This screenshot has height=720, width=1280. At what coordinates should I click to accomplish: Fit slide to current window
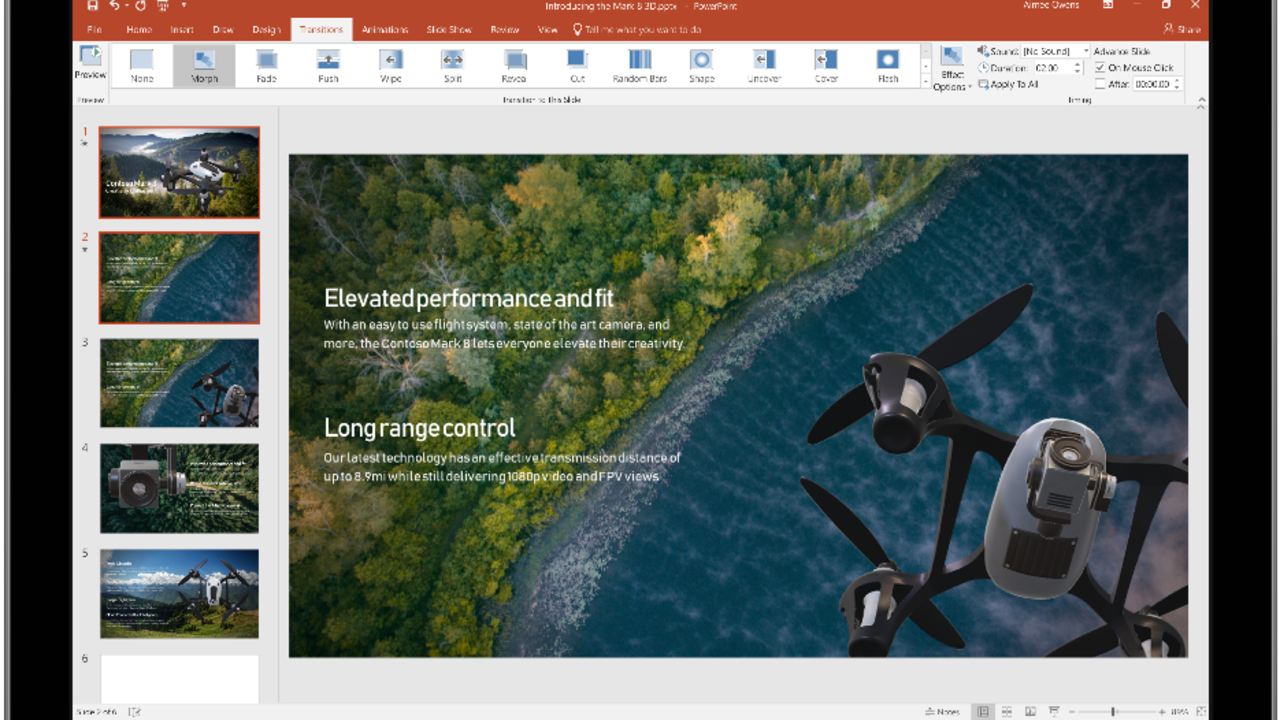[1200, 711]
